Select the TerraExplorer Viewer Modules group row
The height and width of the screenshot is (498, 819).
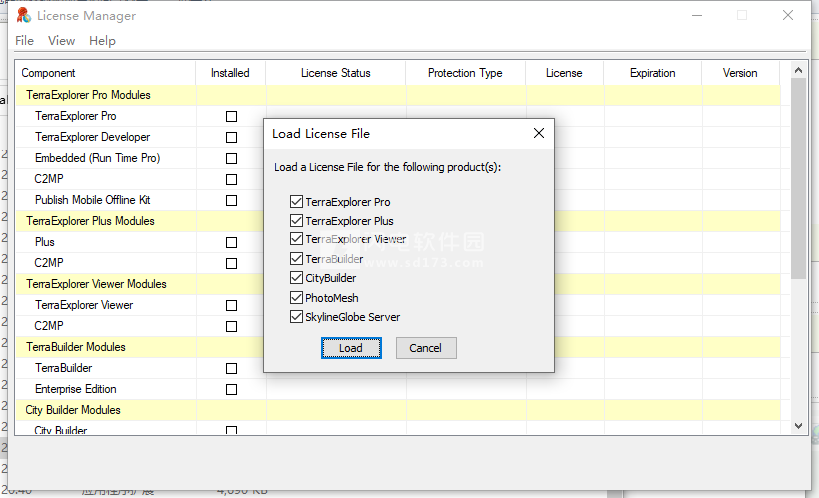398,284
